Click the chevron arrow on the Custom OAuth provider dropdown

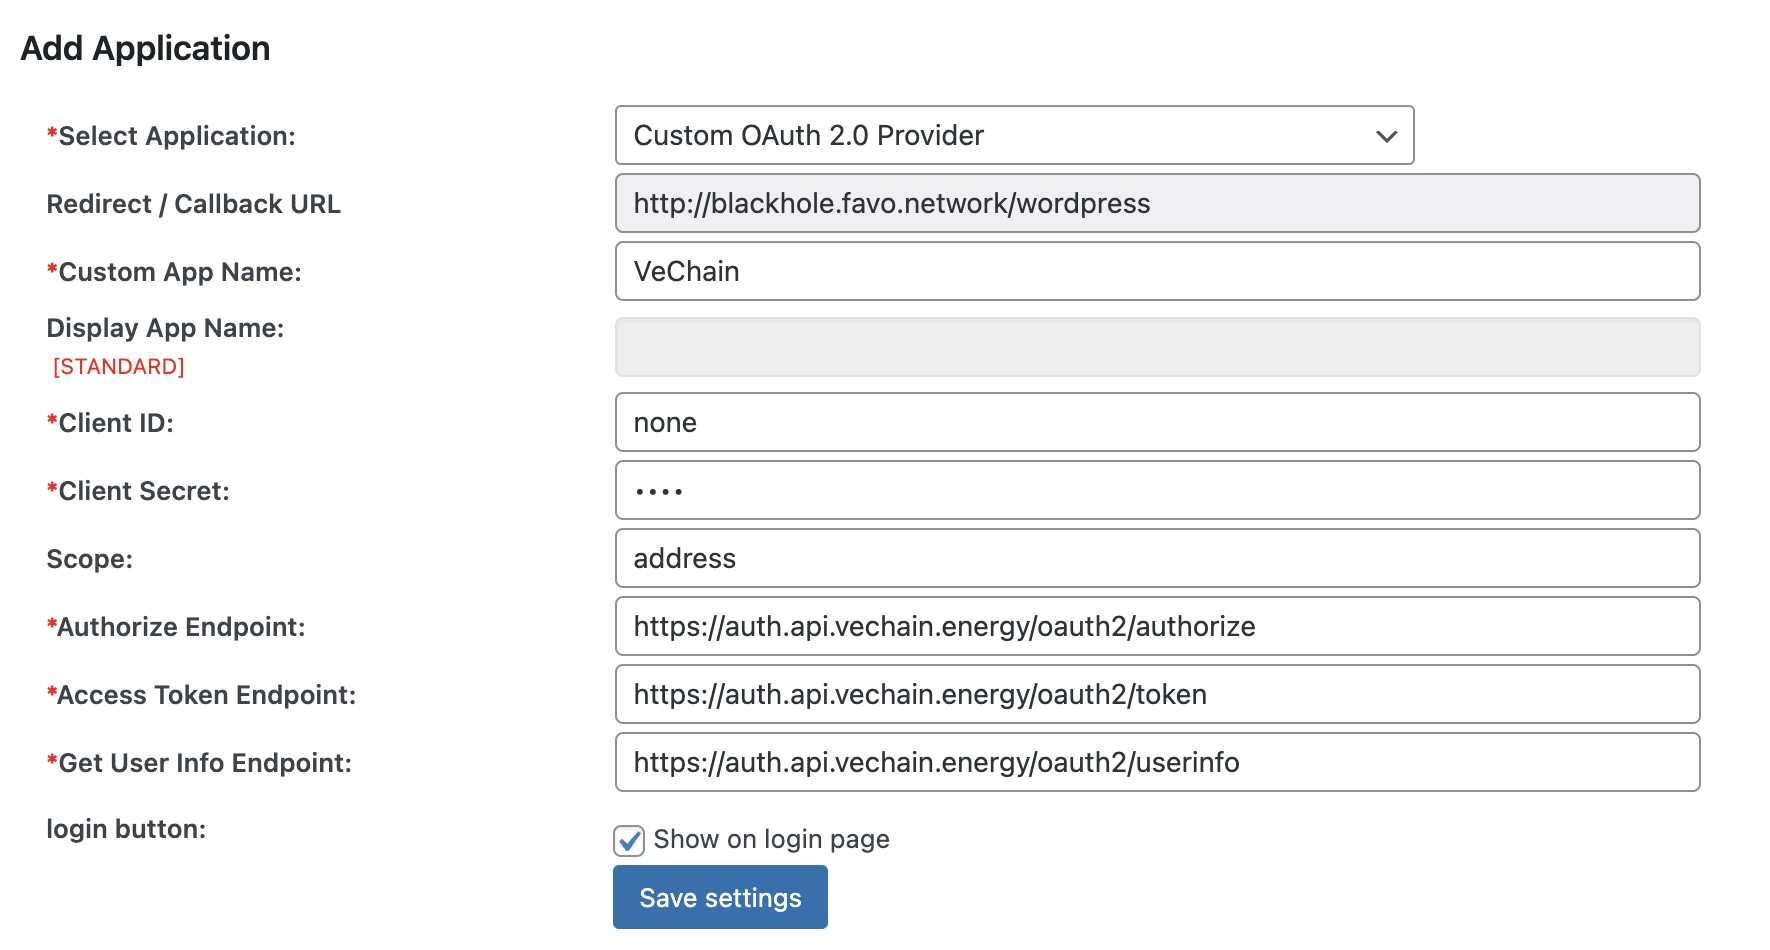click(1386, 136)
